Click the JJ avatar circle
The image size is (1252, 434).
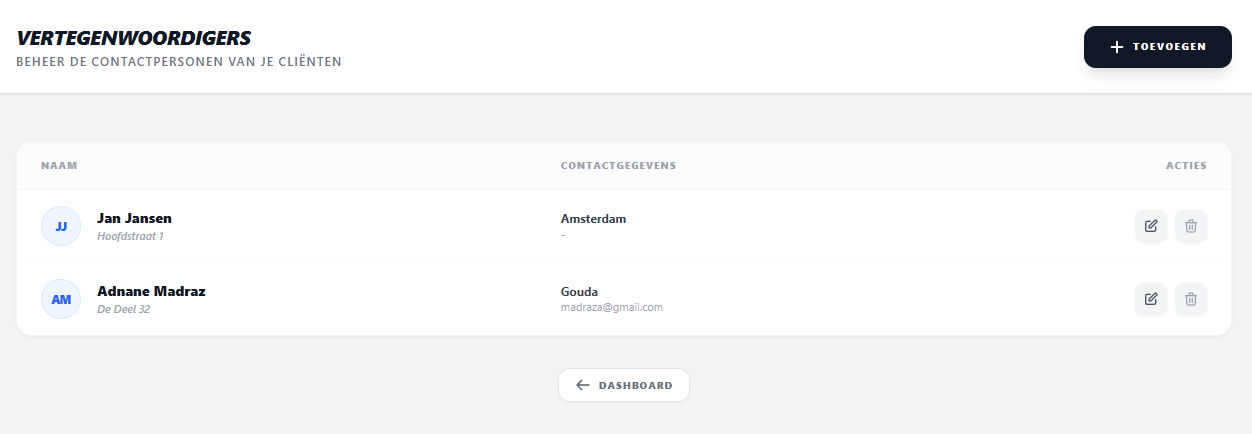tap(61, 226)
